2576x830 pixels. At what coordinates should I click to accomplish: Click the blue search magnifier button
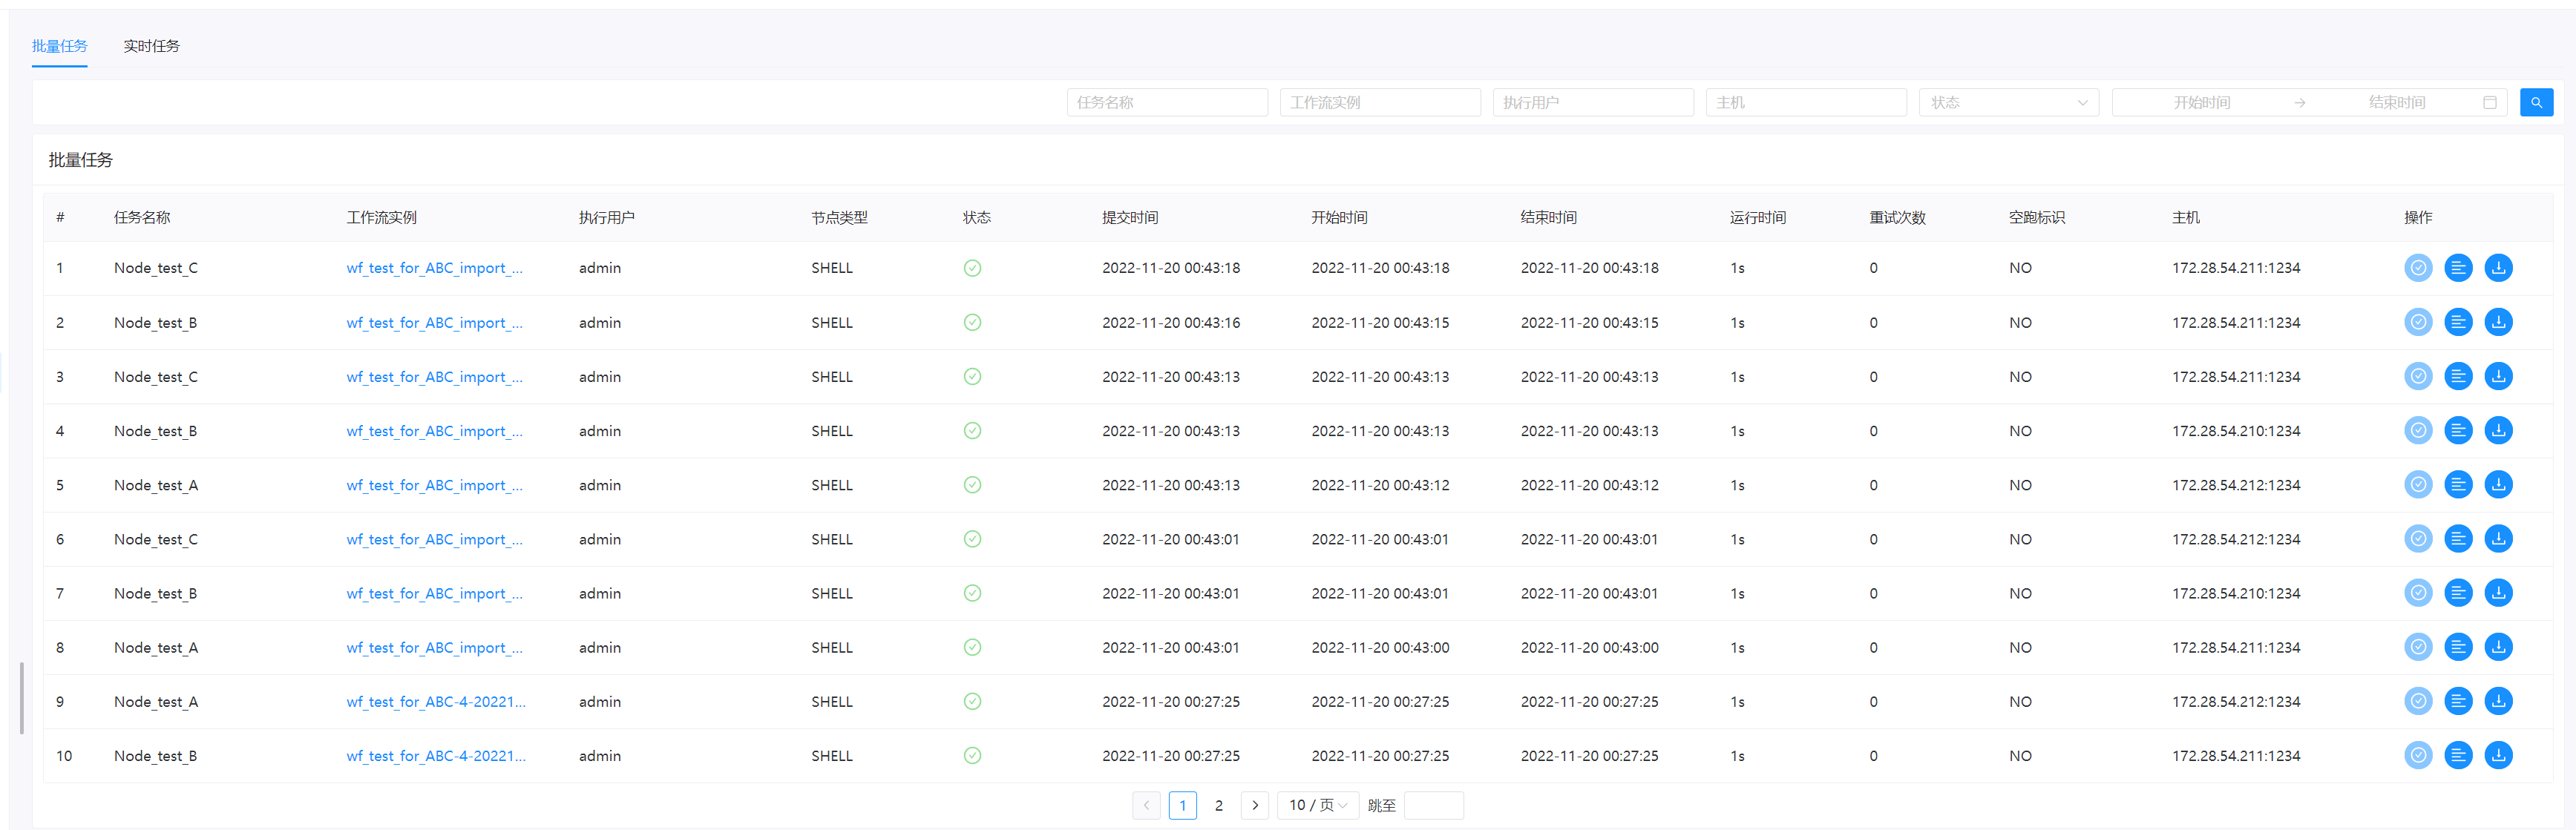[2536, 102]
